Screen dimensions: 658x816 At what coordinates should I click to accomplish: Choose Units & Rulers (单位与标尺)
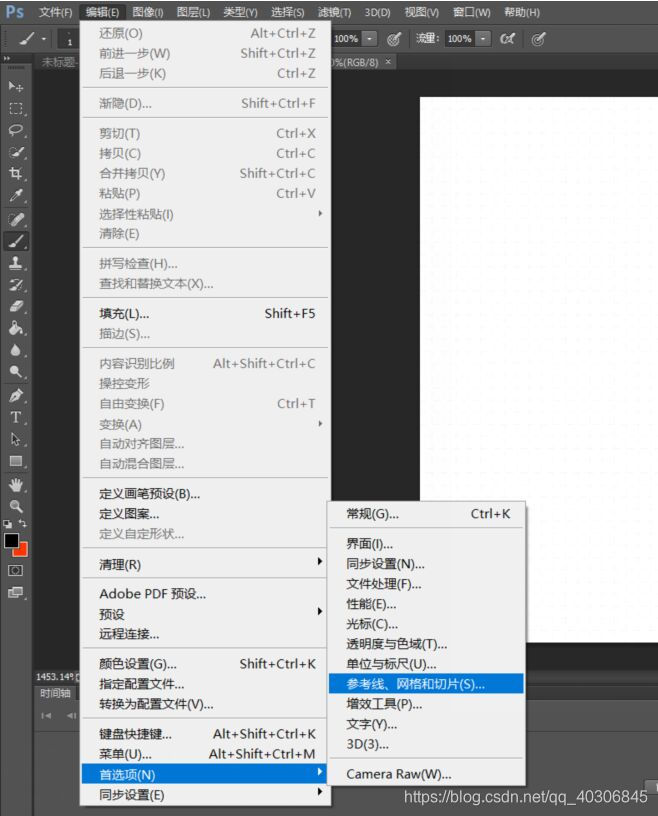pyautogui.click(x=426, y=664)
